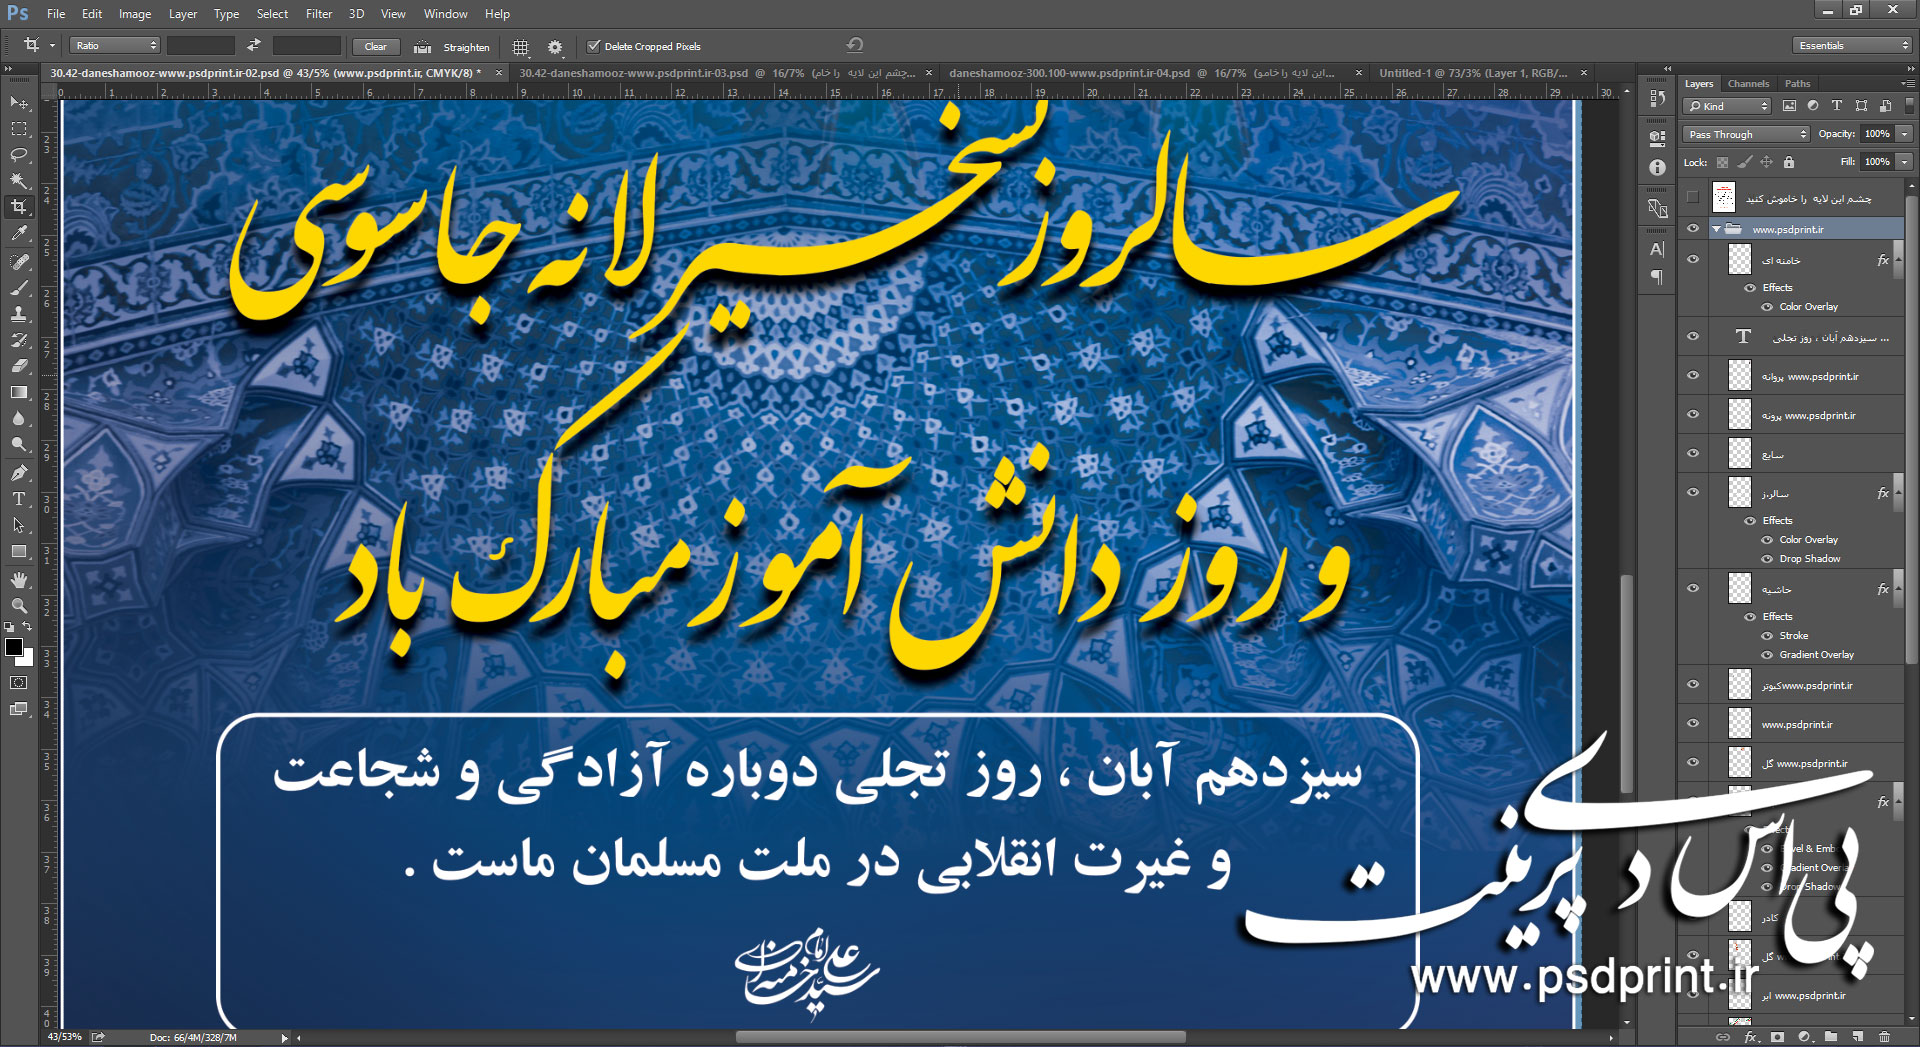The height and width of the screenshot is (1047, 1920).
Task: Switch to the Paths tab
Action: [x=1797, y=84]
